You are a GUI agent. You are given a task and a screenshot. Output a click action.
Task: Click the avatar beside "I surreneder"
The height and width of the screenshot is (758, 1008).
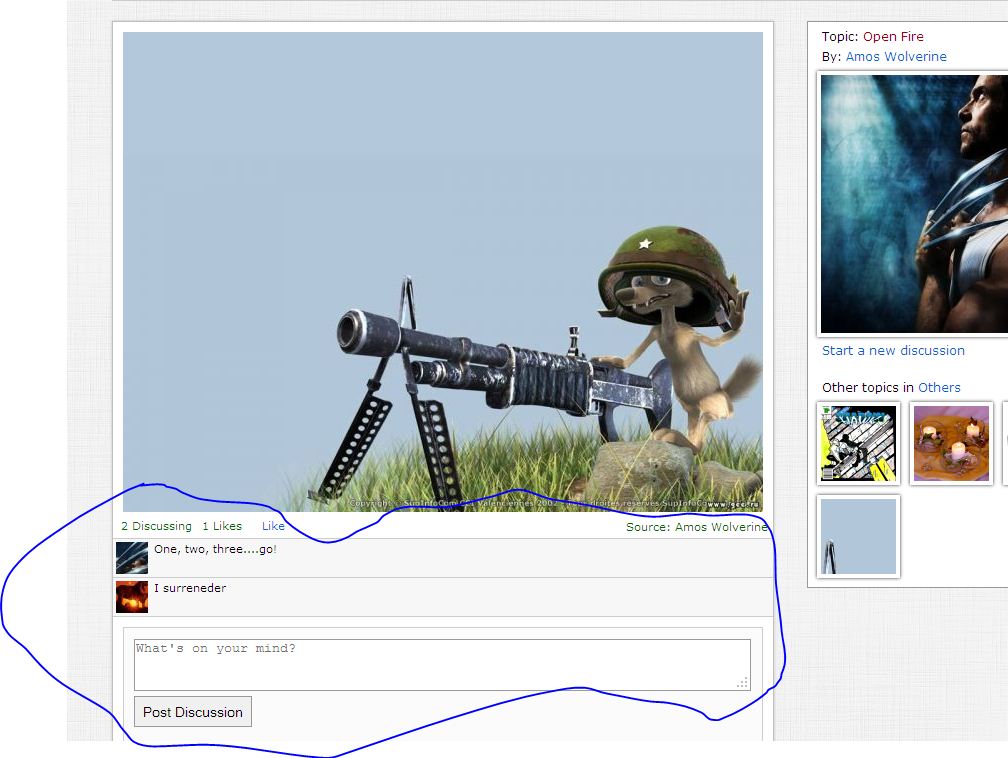132,597
